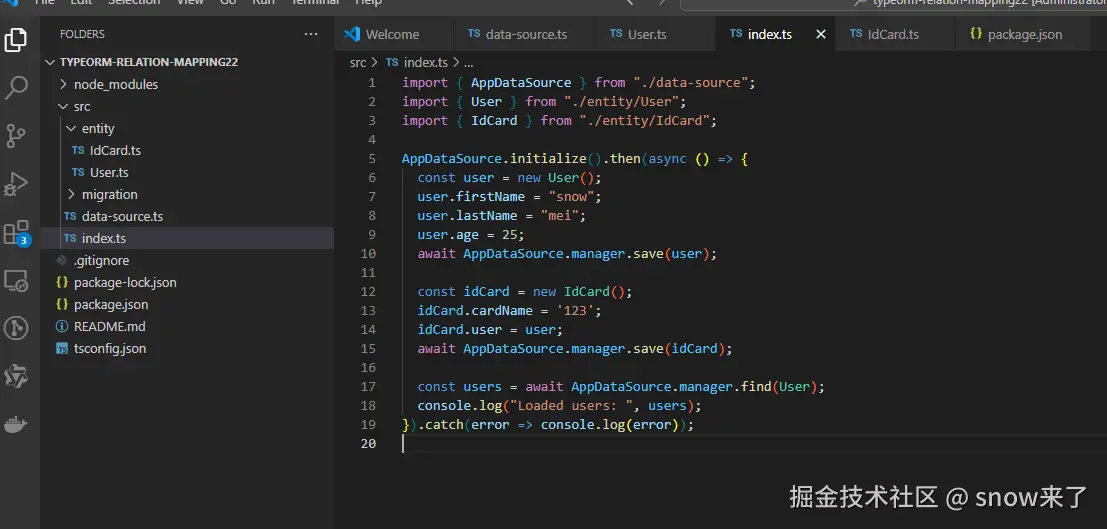1107x529 pixels.
Task: Click line number 17 in the gutter
Action: coord(368,387)
